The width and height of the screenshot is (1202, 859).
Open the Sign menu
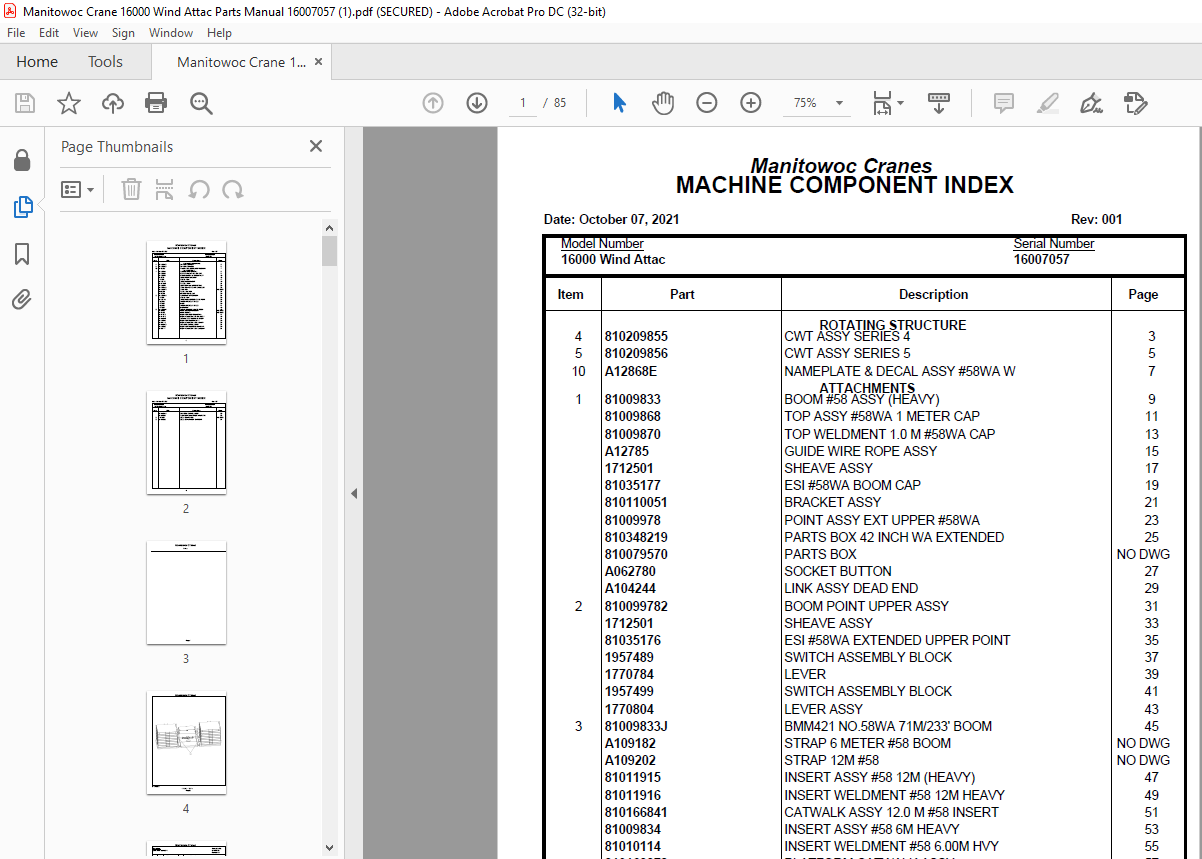point(123,33)
